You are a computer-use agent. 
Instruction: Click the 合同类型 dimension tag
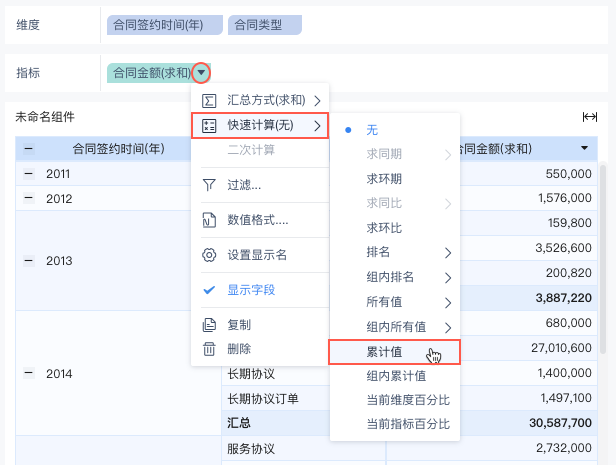[x=264, y=24]
